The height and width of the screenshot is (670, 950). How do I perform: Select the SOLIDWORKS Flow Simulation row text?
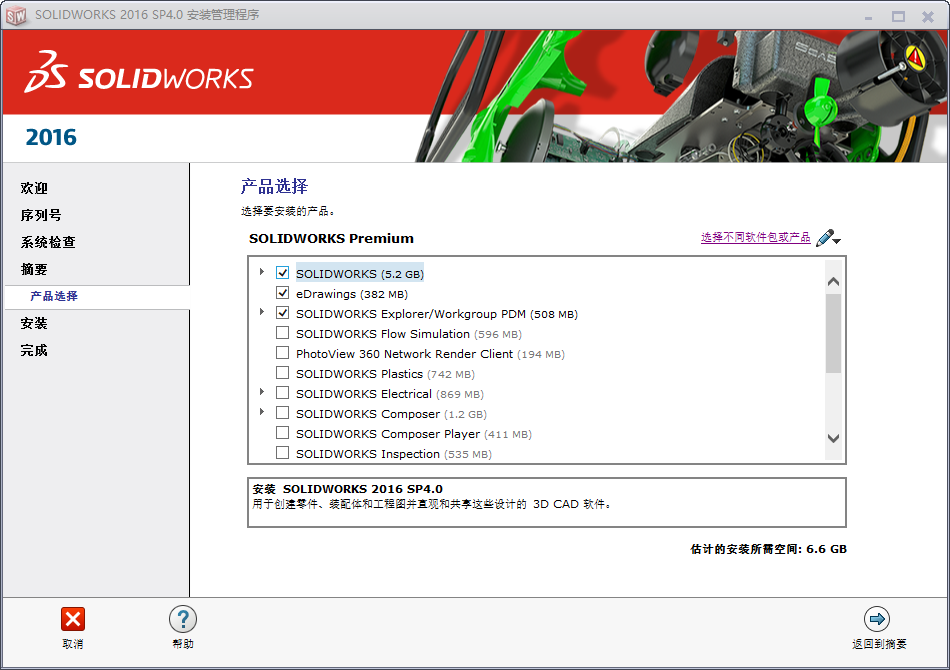[x=409, y=334]
